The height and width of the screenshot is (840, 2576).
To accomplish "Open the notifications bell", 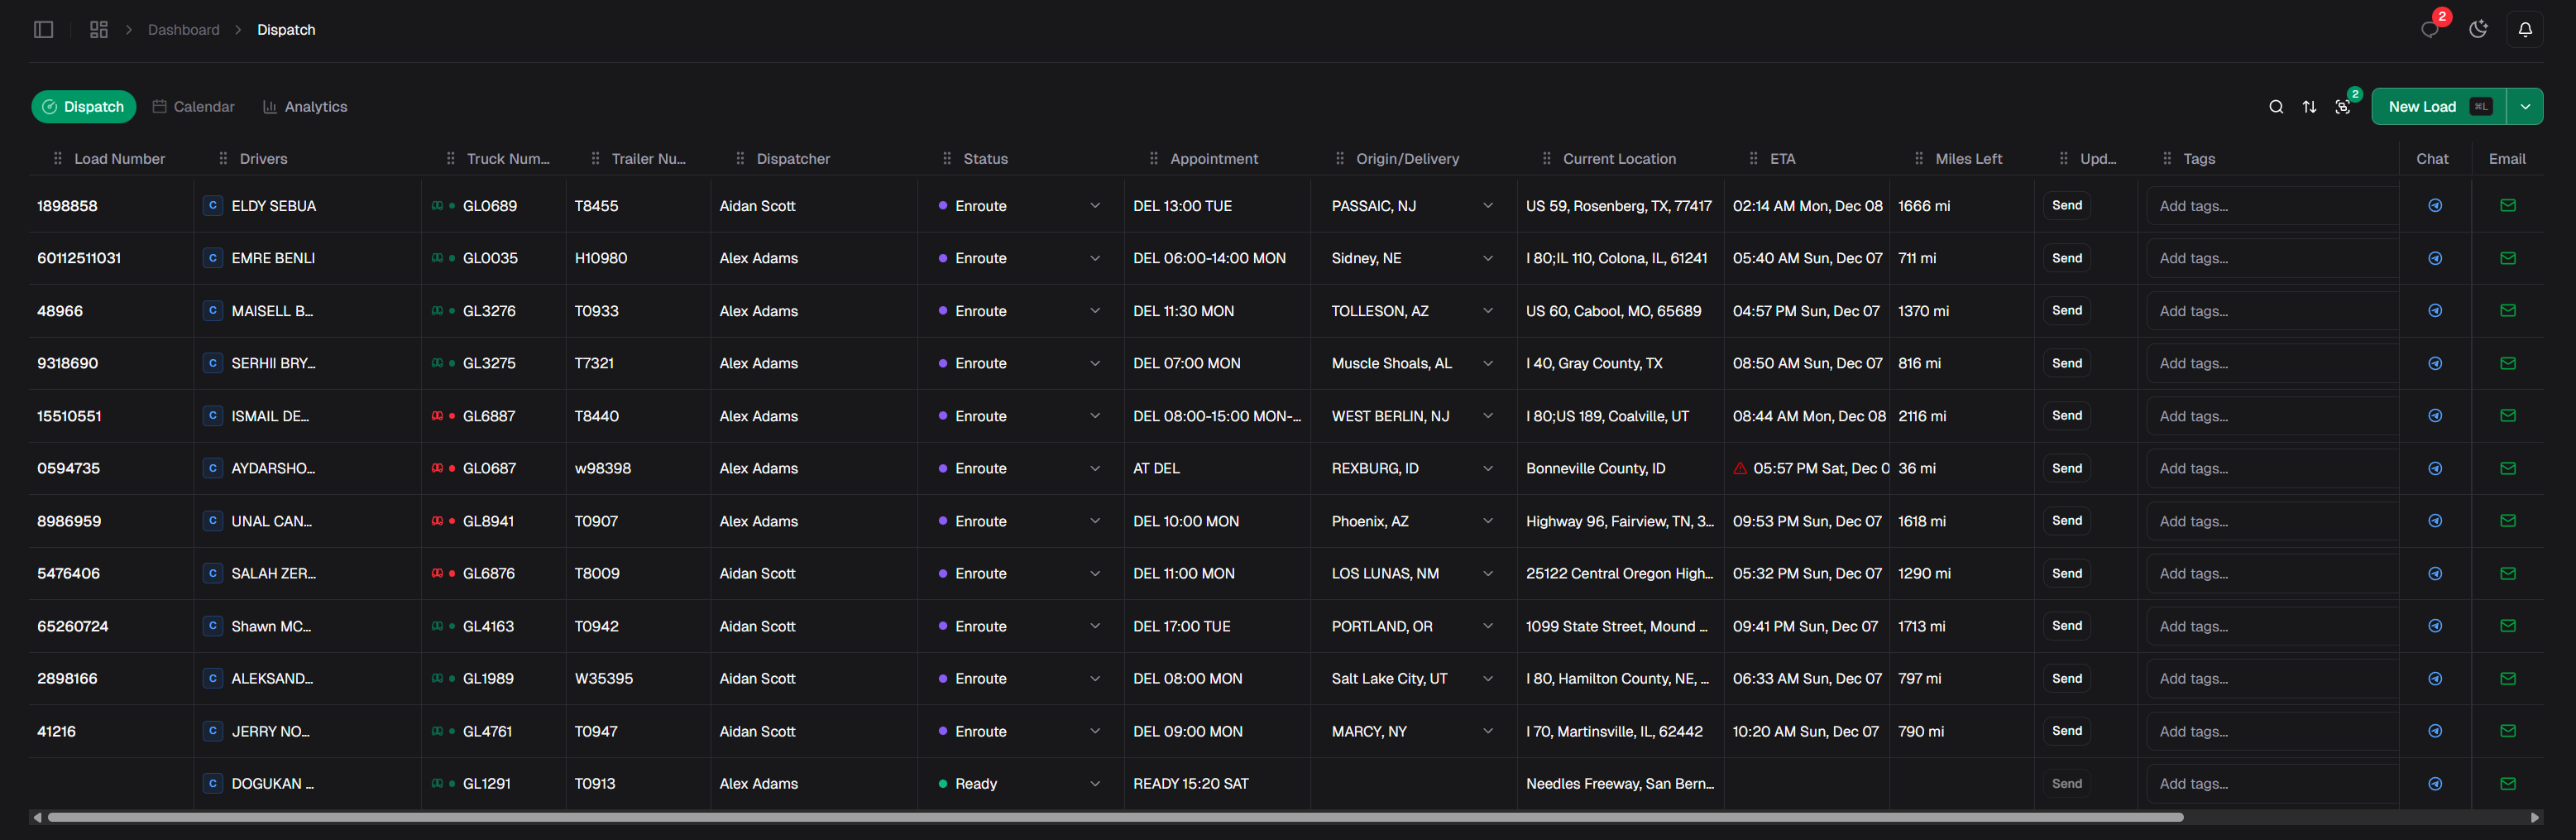I will pyautogui.click(x=2524, y=29).
